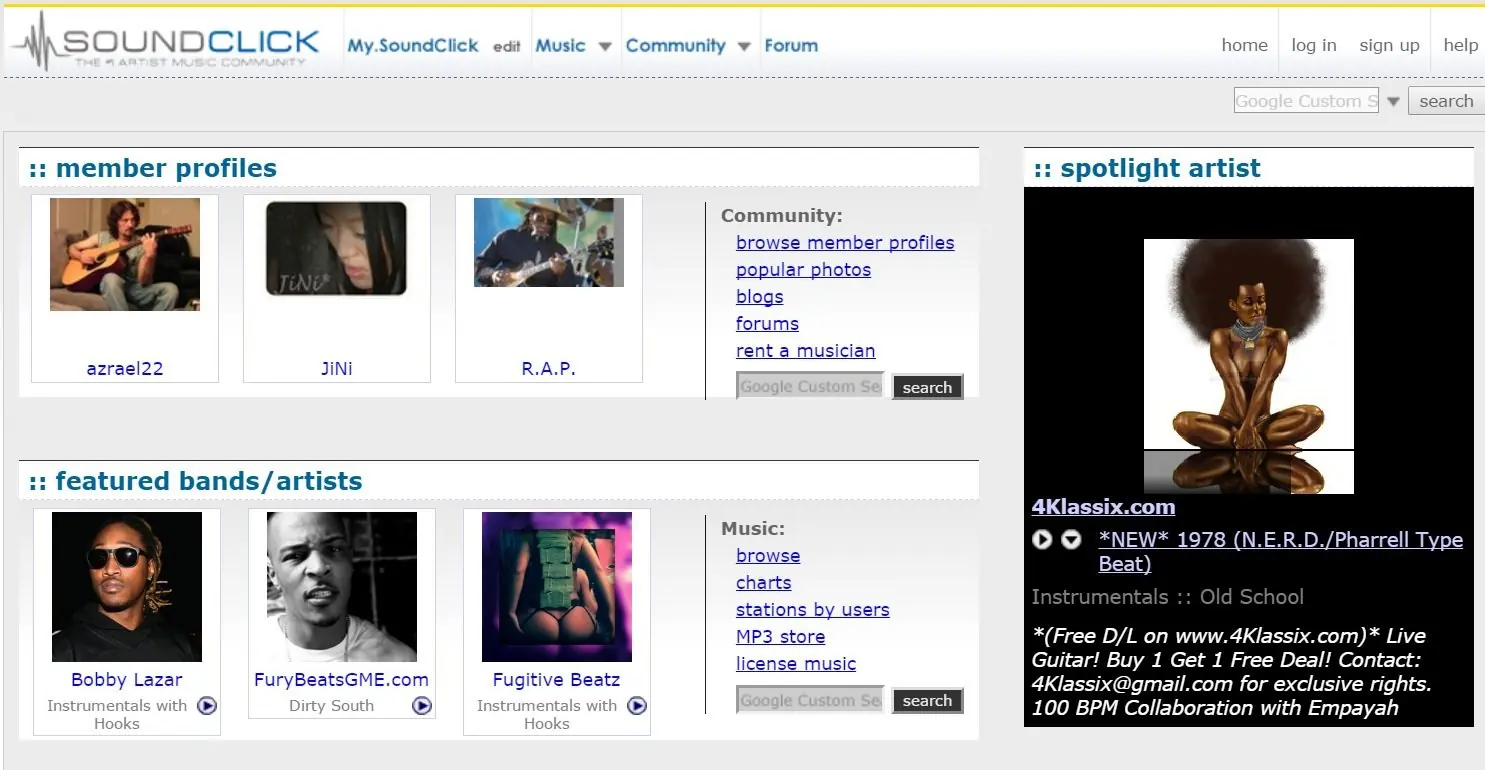Open Fugitive Beatz's cover image
Image resolution: width=1485 pixels, height=770 pixels.
coord(557,587)
